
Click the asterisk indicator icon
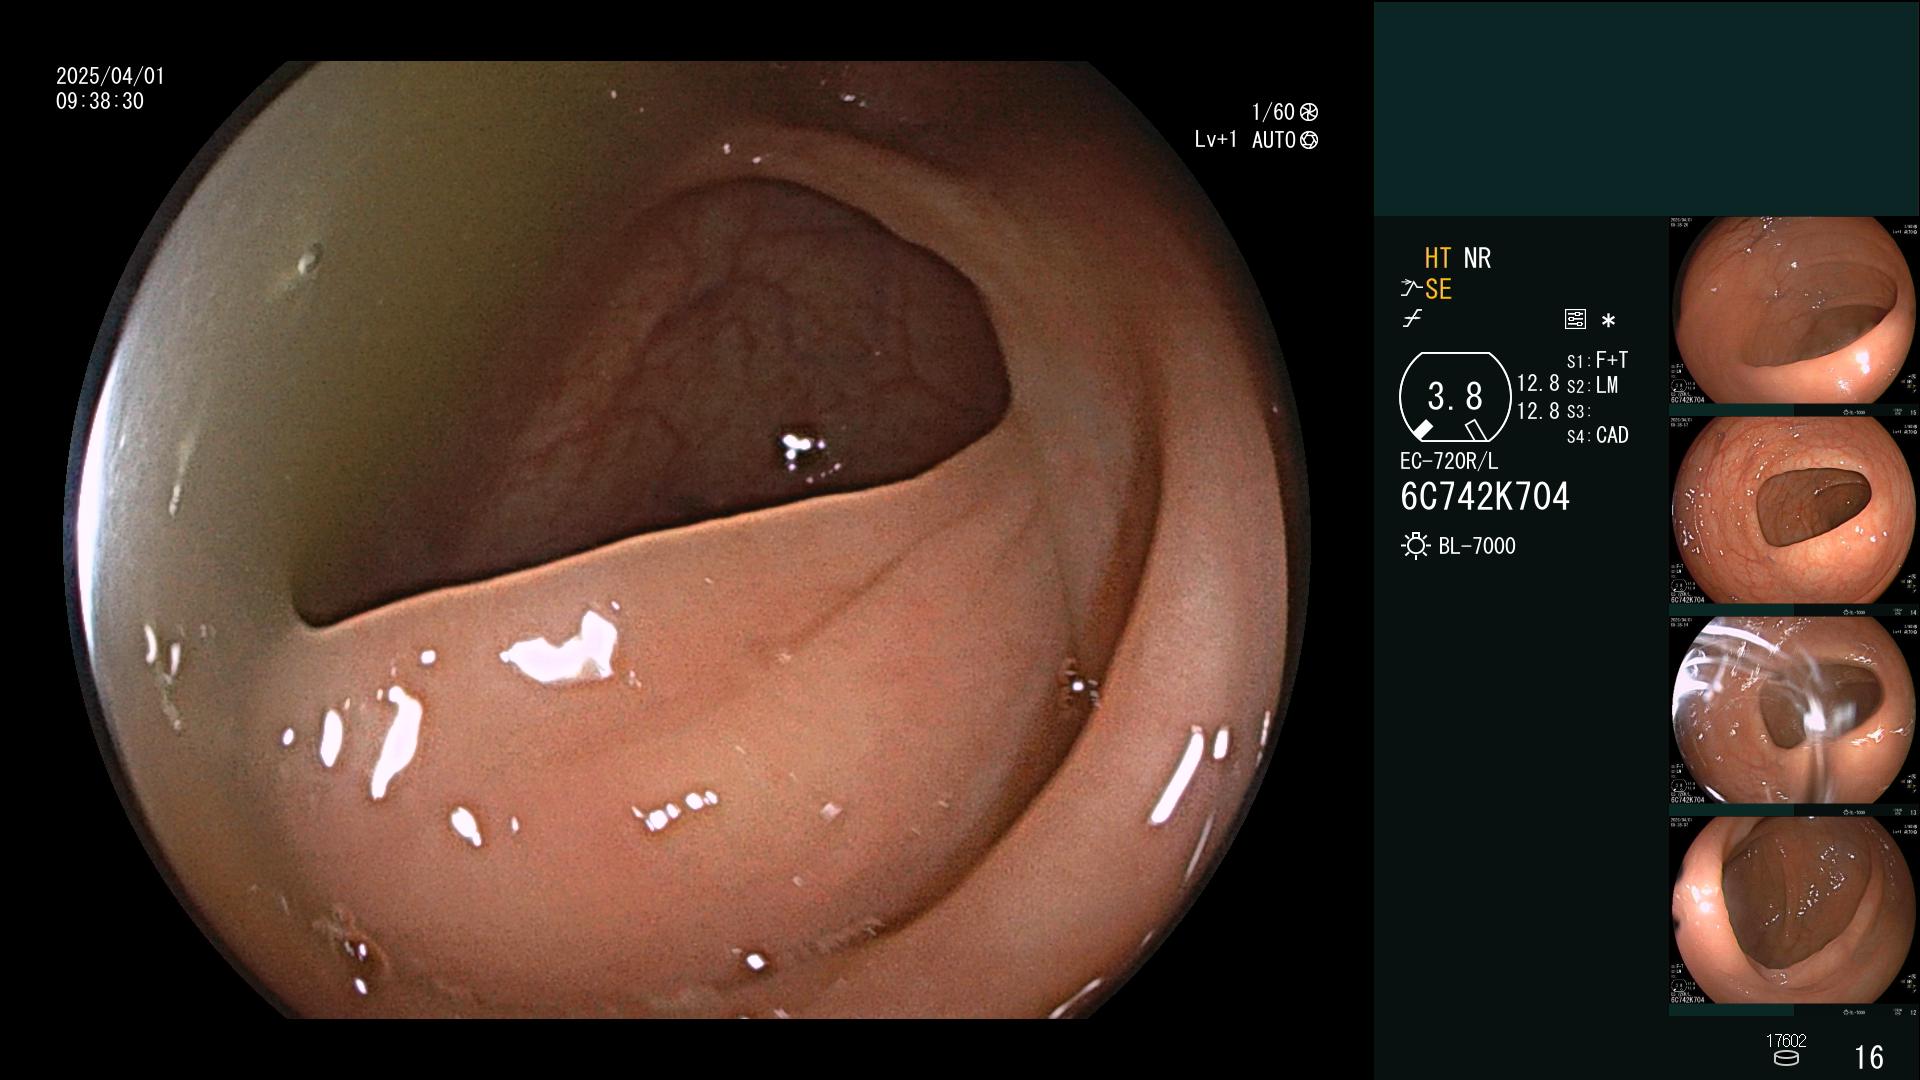point(1608,320)
